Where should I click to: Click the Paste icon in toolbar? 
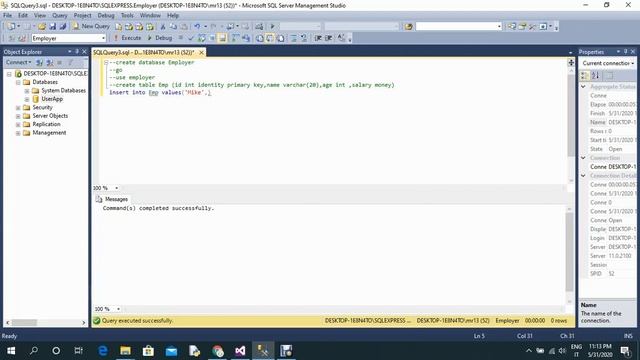click(184, 27)
